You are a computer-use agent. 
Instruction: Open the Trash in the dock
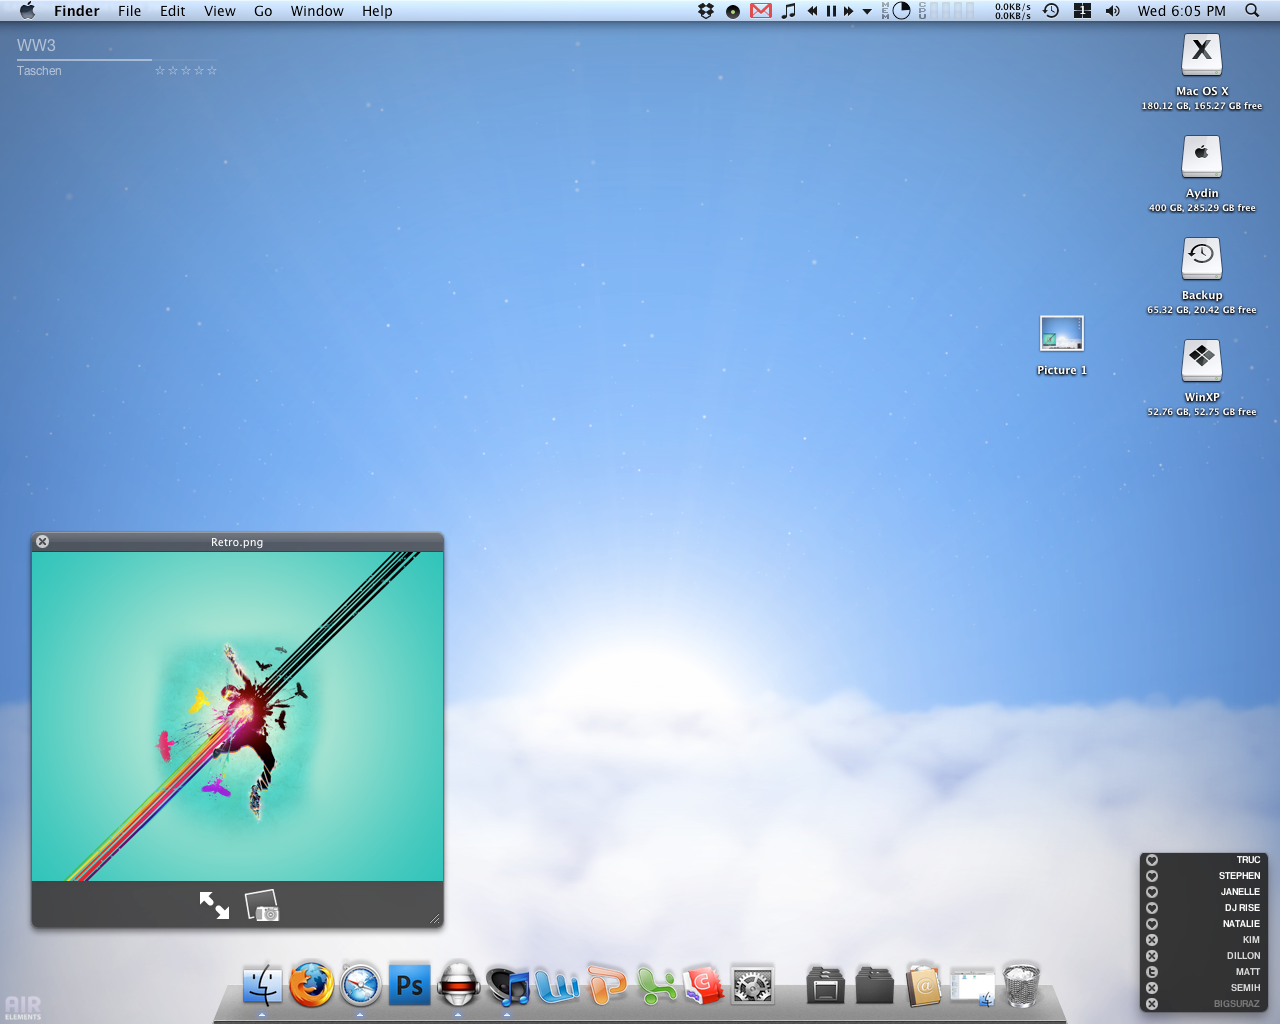pyautogui.click(x=1021, y=985)
